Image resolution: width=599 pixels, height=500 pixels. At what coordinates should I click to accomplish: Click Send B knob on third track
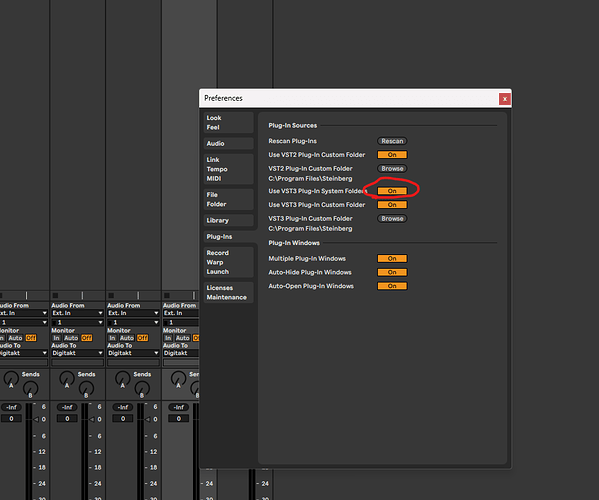pyautogui.click(x=142, y=388)
